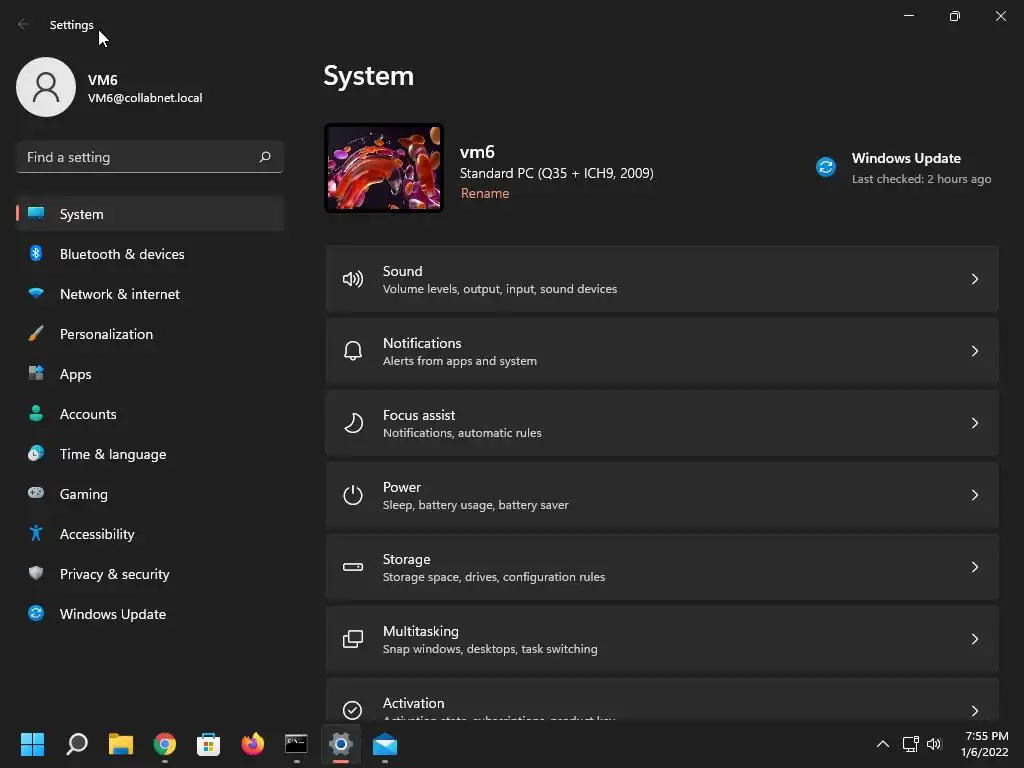1024x768 pixels.
Task: Click the Rename link under vm6
Action: tap(485, 193)
